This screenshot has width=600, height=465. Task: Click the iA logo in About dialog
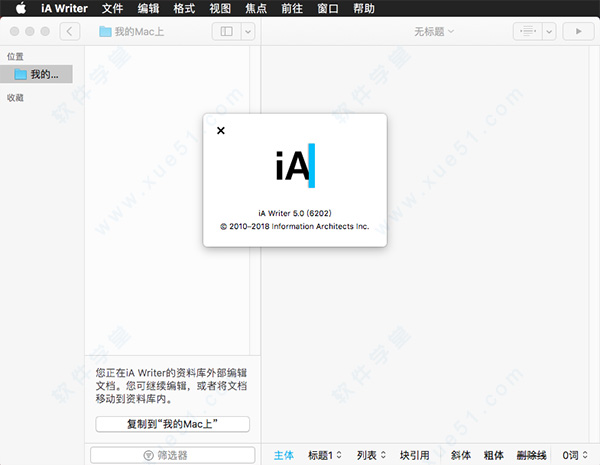(x=295, y=165)
